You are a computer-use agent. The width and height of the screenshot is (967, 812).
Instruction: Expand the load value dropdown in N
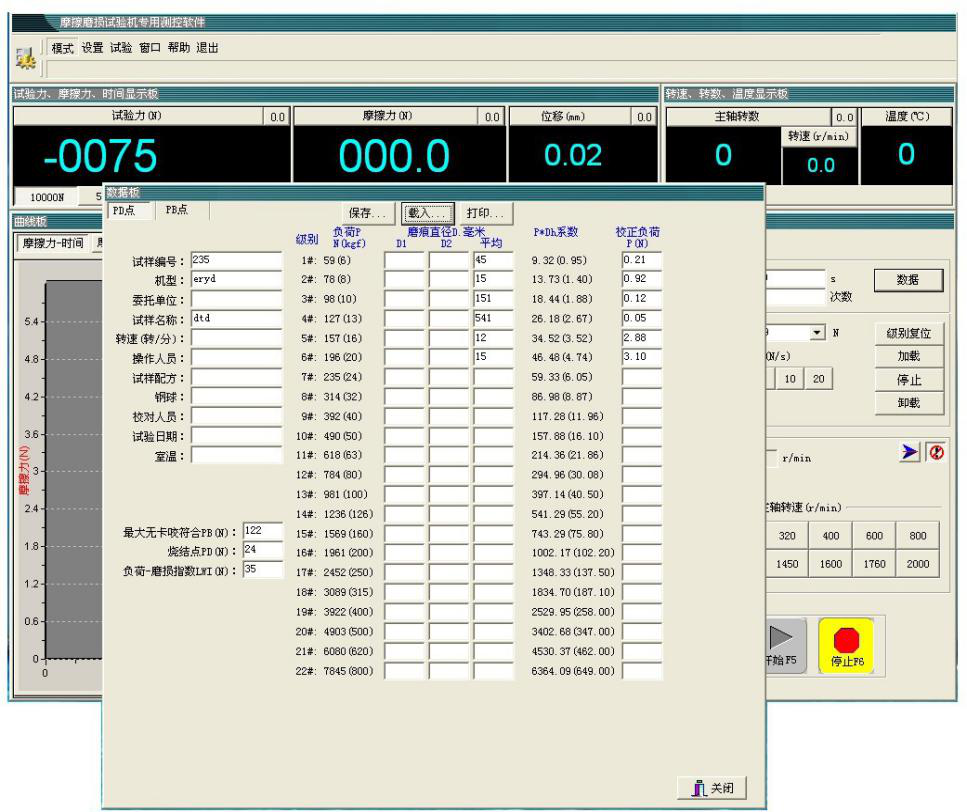819,332
